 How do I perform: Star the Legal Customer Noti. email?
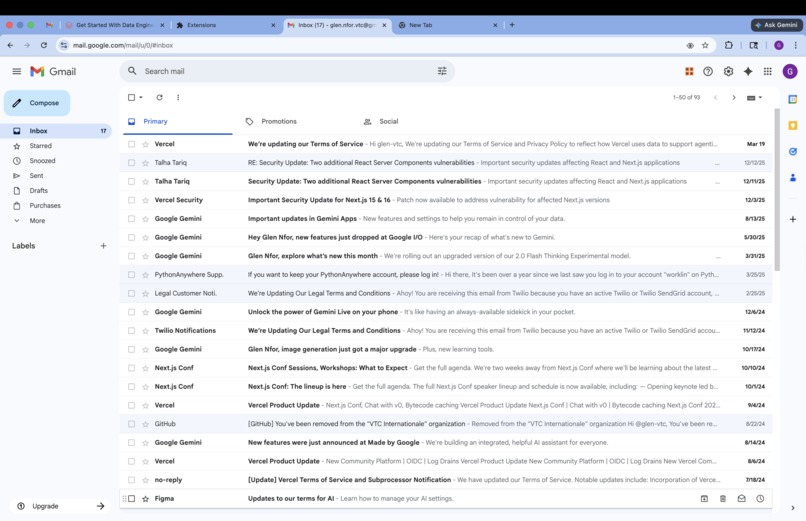(145, 293)
